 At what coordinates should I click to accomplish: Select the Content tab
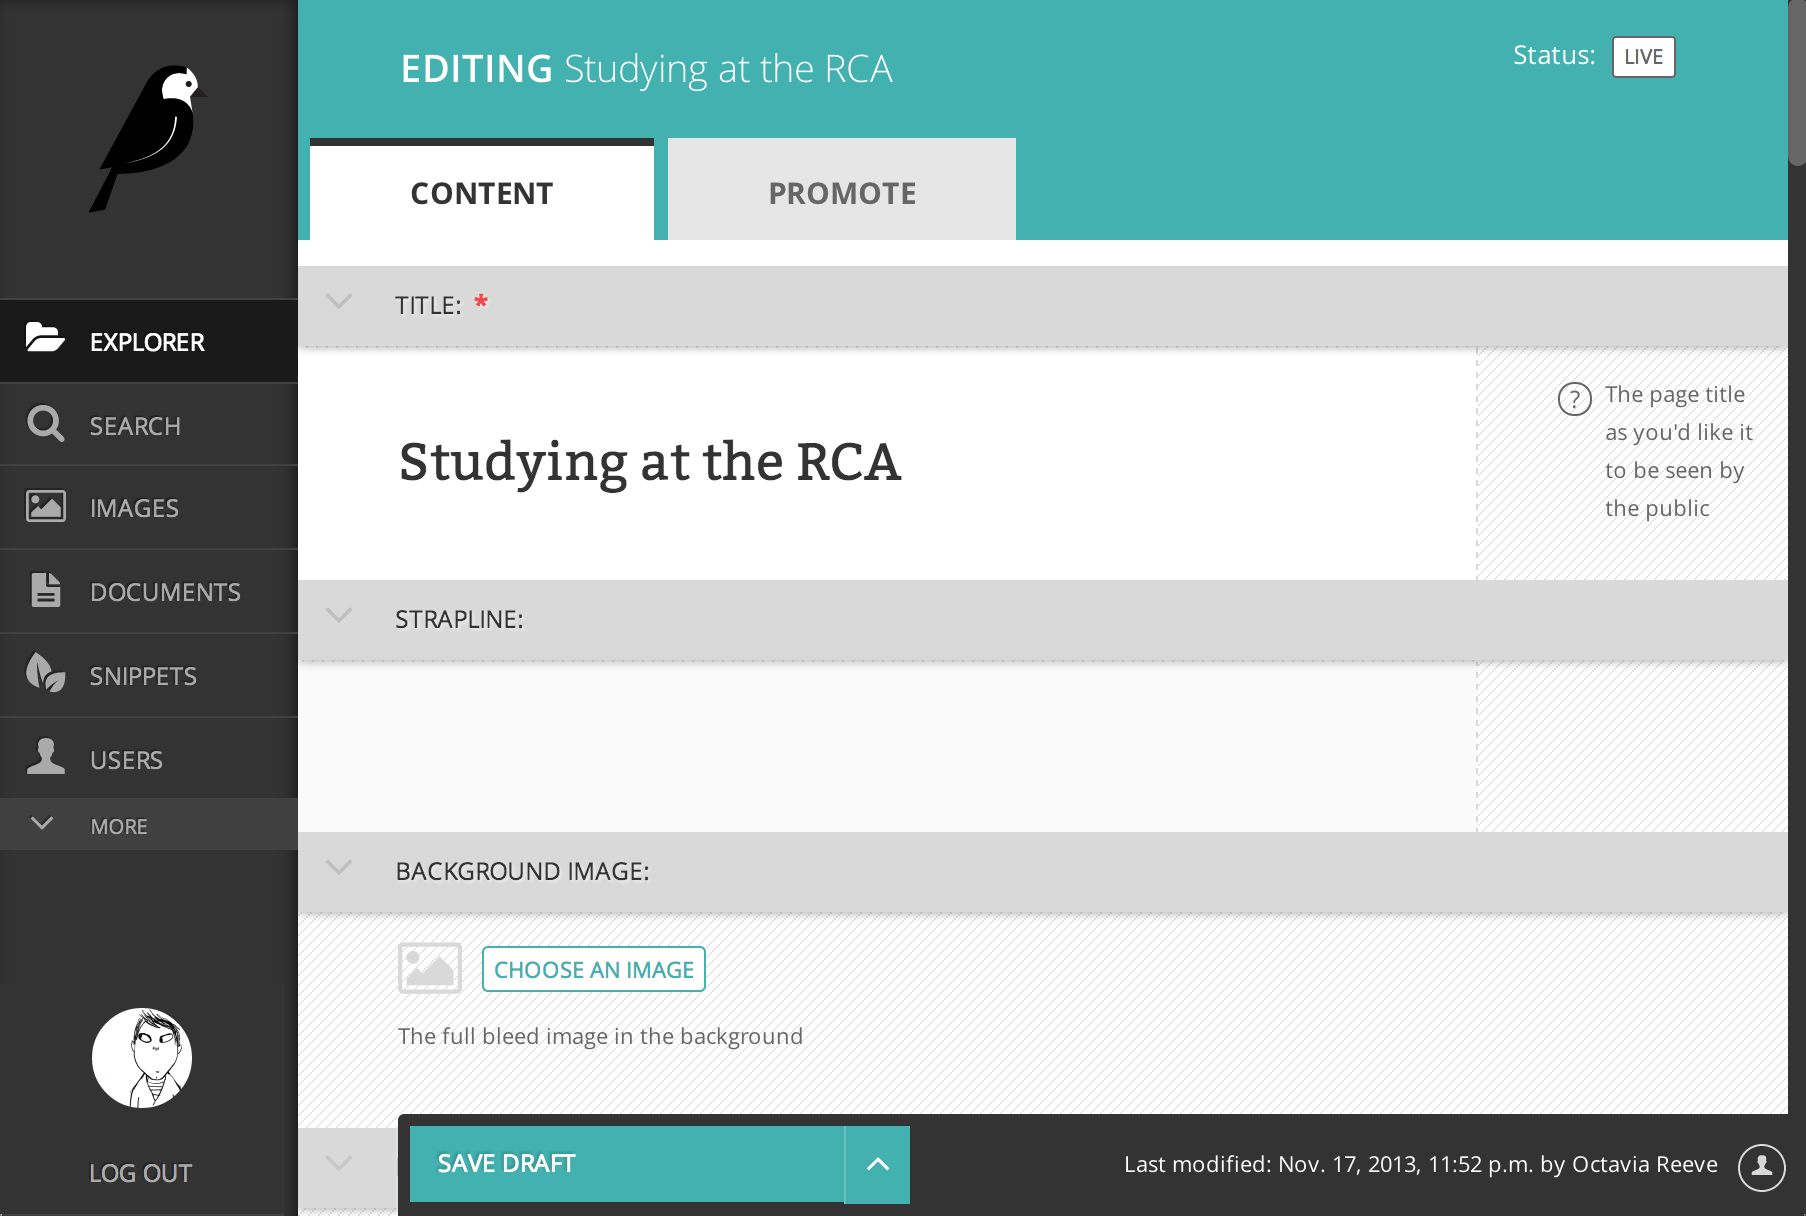tap(481, 192)
